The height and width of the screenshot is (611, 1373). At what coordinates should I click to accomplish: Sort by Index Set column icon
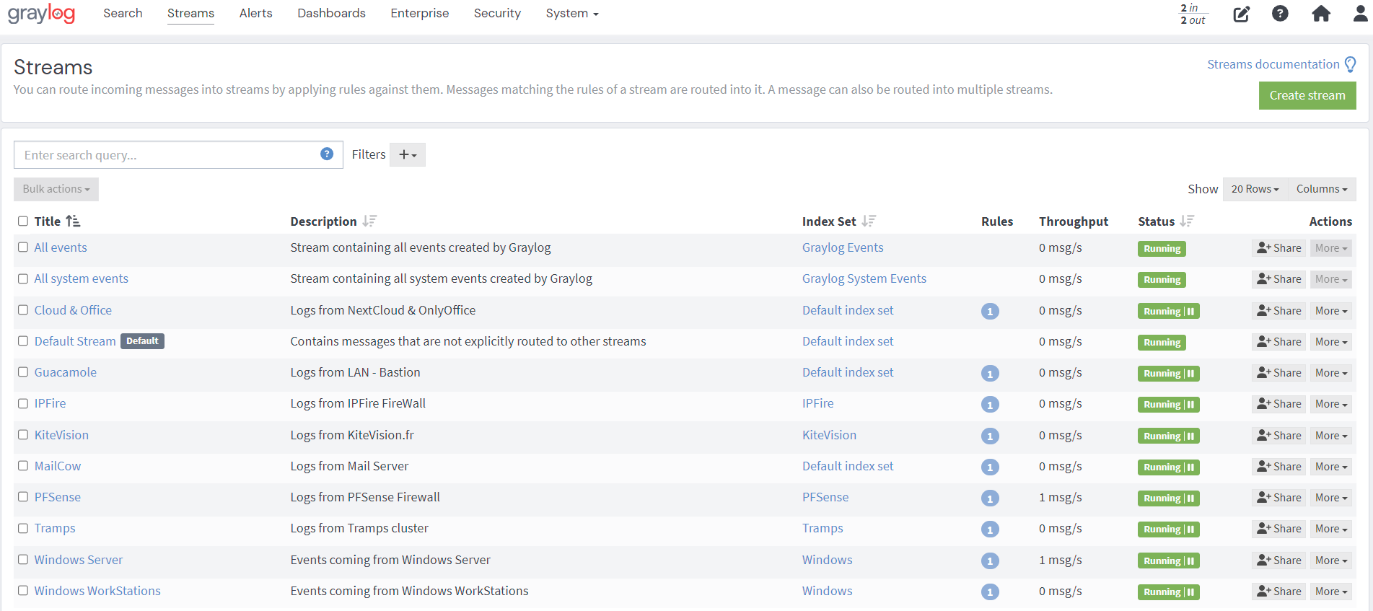click(868, 222)
